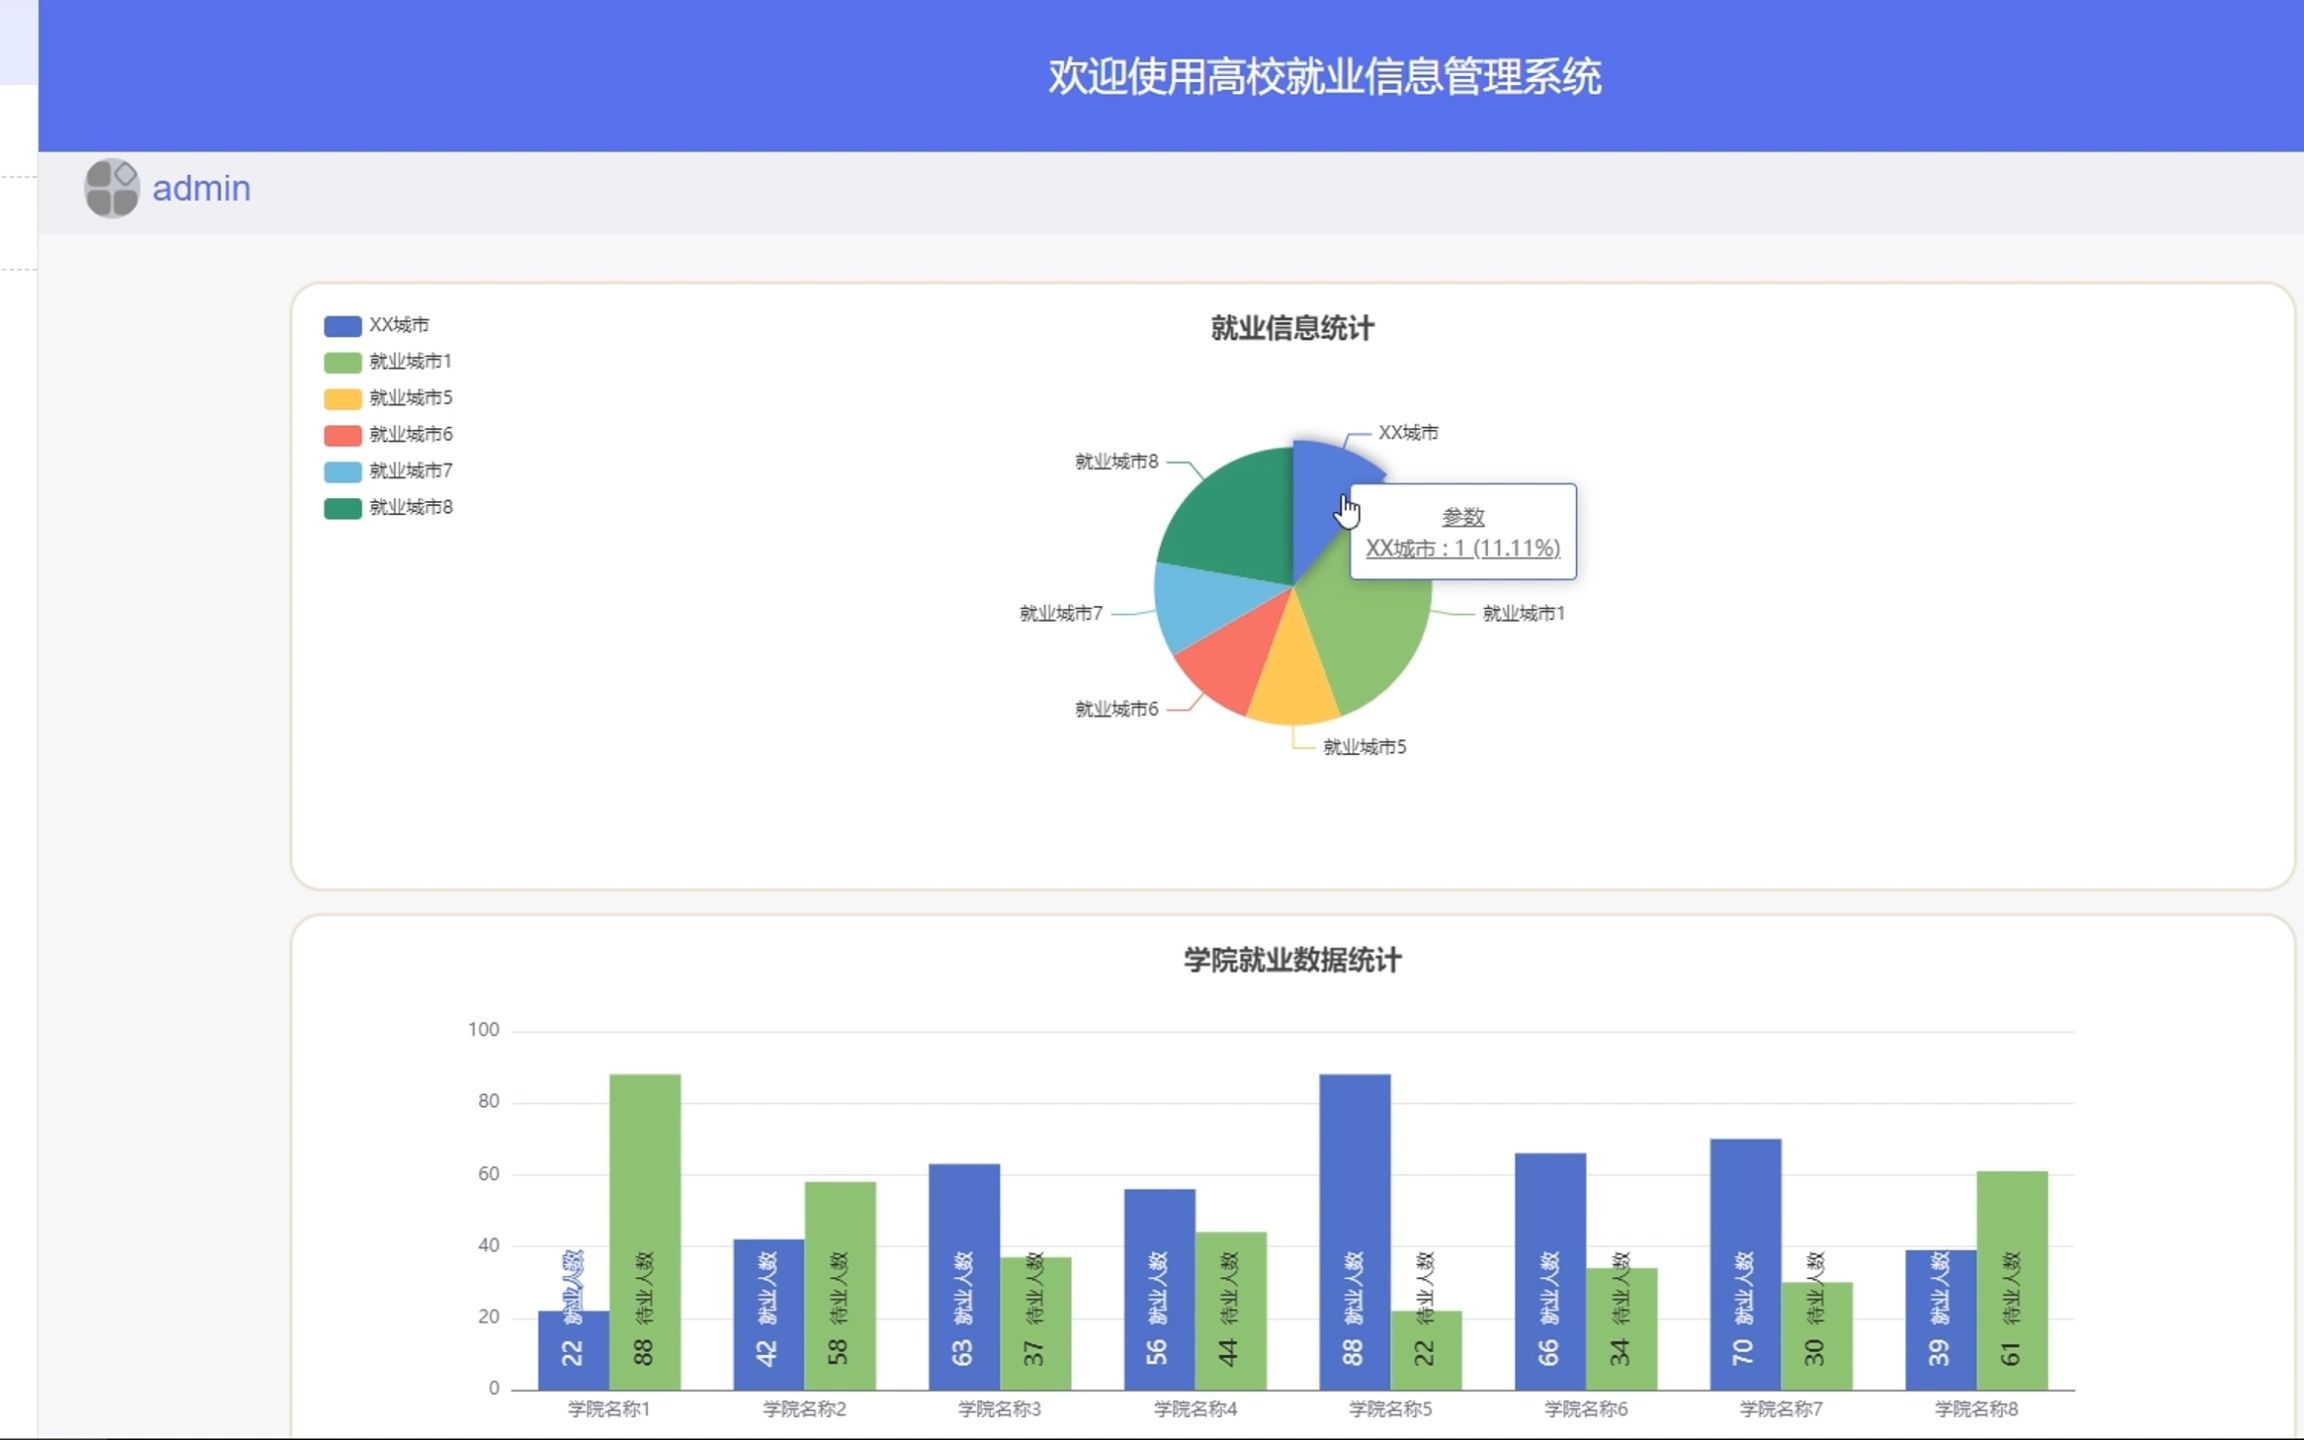Click the green bar of 学院名称6
This screenshot has width=2304, height=1440.
coord(1622,1329)
